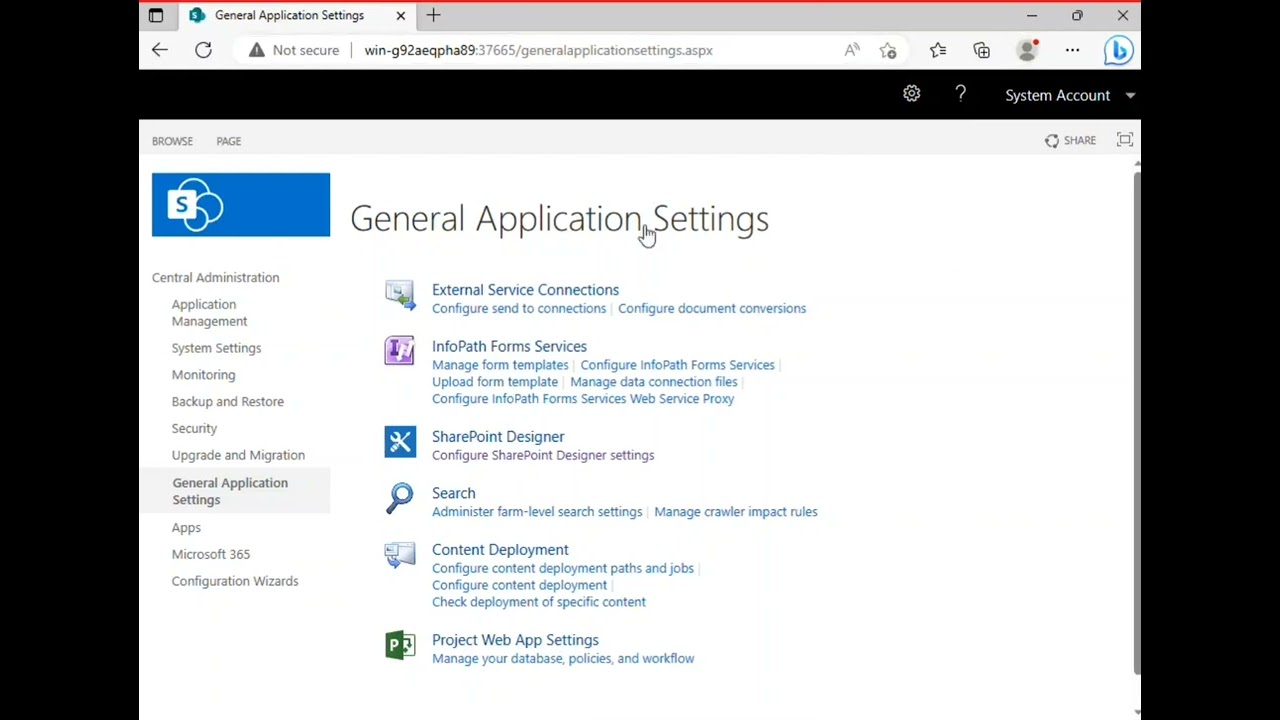1280x720 pixels.
Task: Click Configure InfoPath Forms Services Web Service Proxy
Action: pyautogui.click(x=583, y=399)
